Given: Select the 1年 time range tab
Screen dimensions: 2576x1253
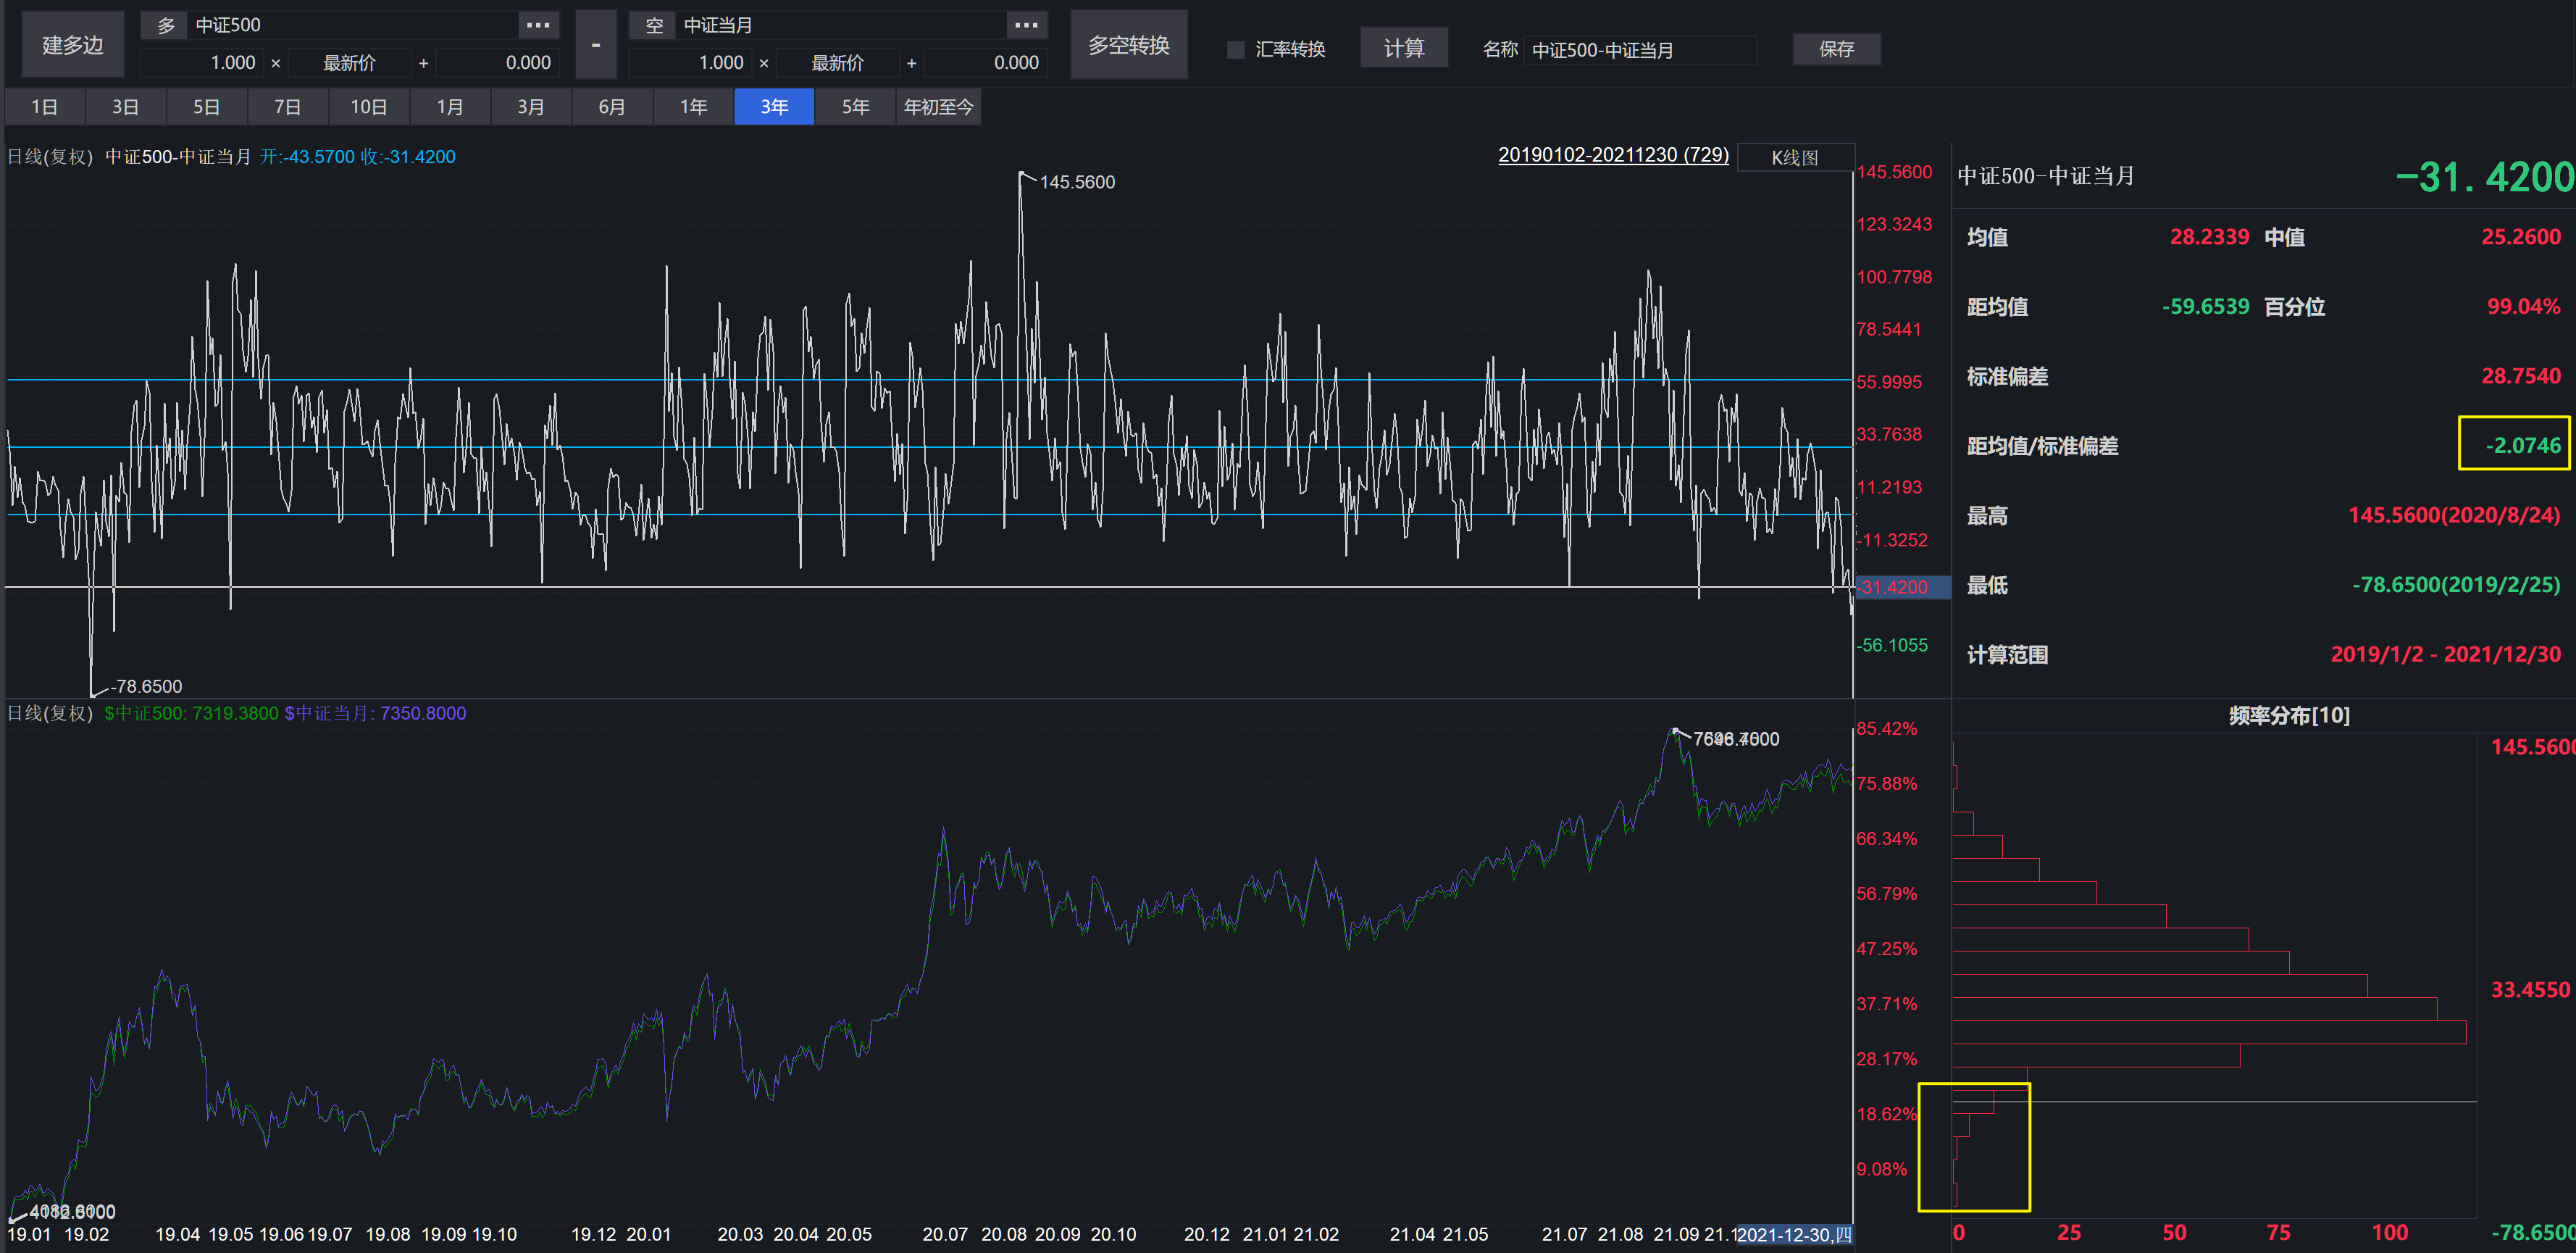Looking at the screenshot, I should (693, 107).
